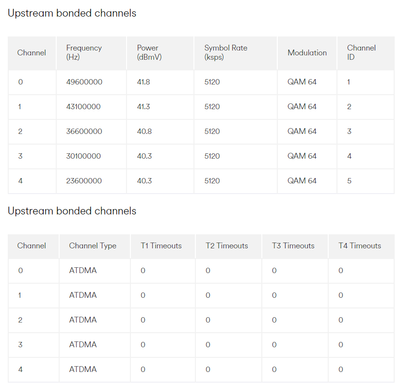Select the T3 Timeouts column header
The height and width of the screenshot is (391, 400).
click(293, 246)
